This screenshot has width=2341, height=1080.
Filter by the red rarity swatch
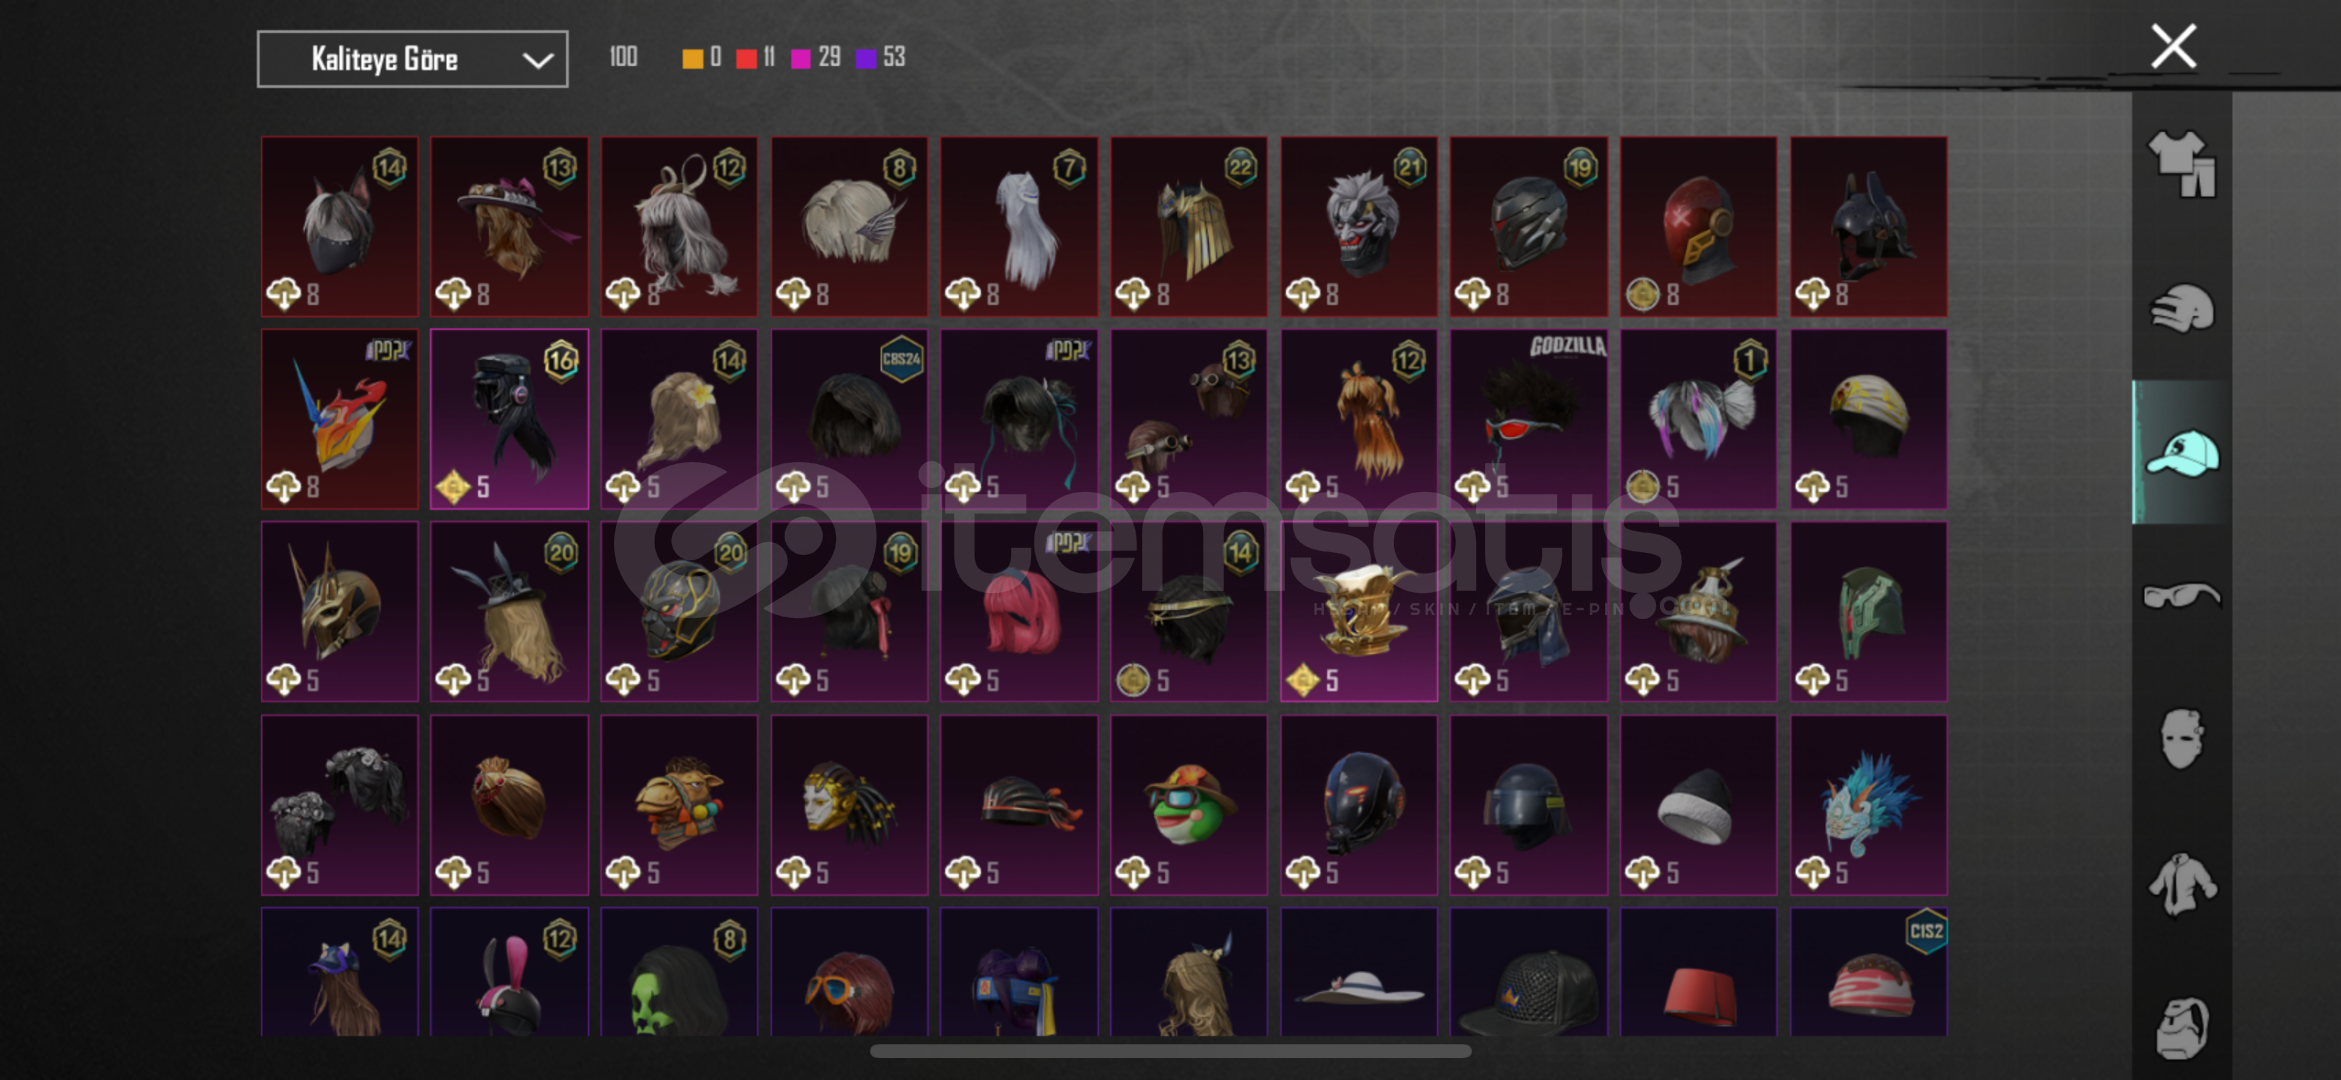[x=746, y=59]
